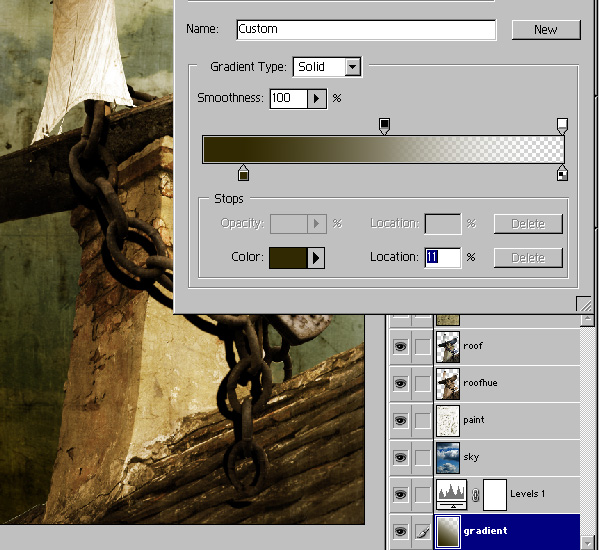The image size is (600, 550).
Task: Select the right end color stop below gradient
Action: (x=562, y=173)
